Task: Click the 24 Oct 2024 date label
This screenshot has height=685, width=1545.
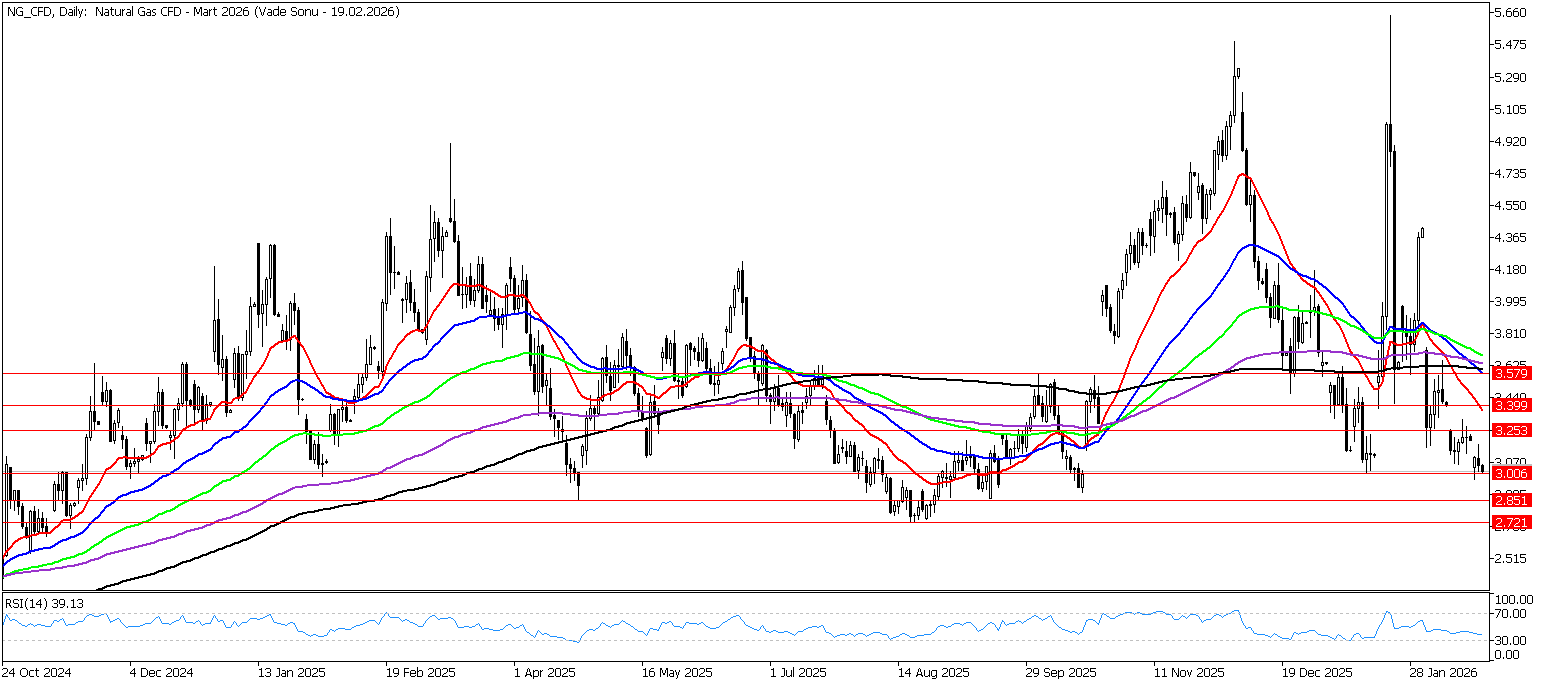Action: point(35,673)
